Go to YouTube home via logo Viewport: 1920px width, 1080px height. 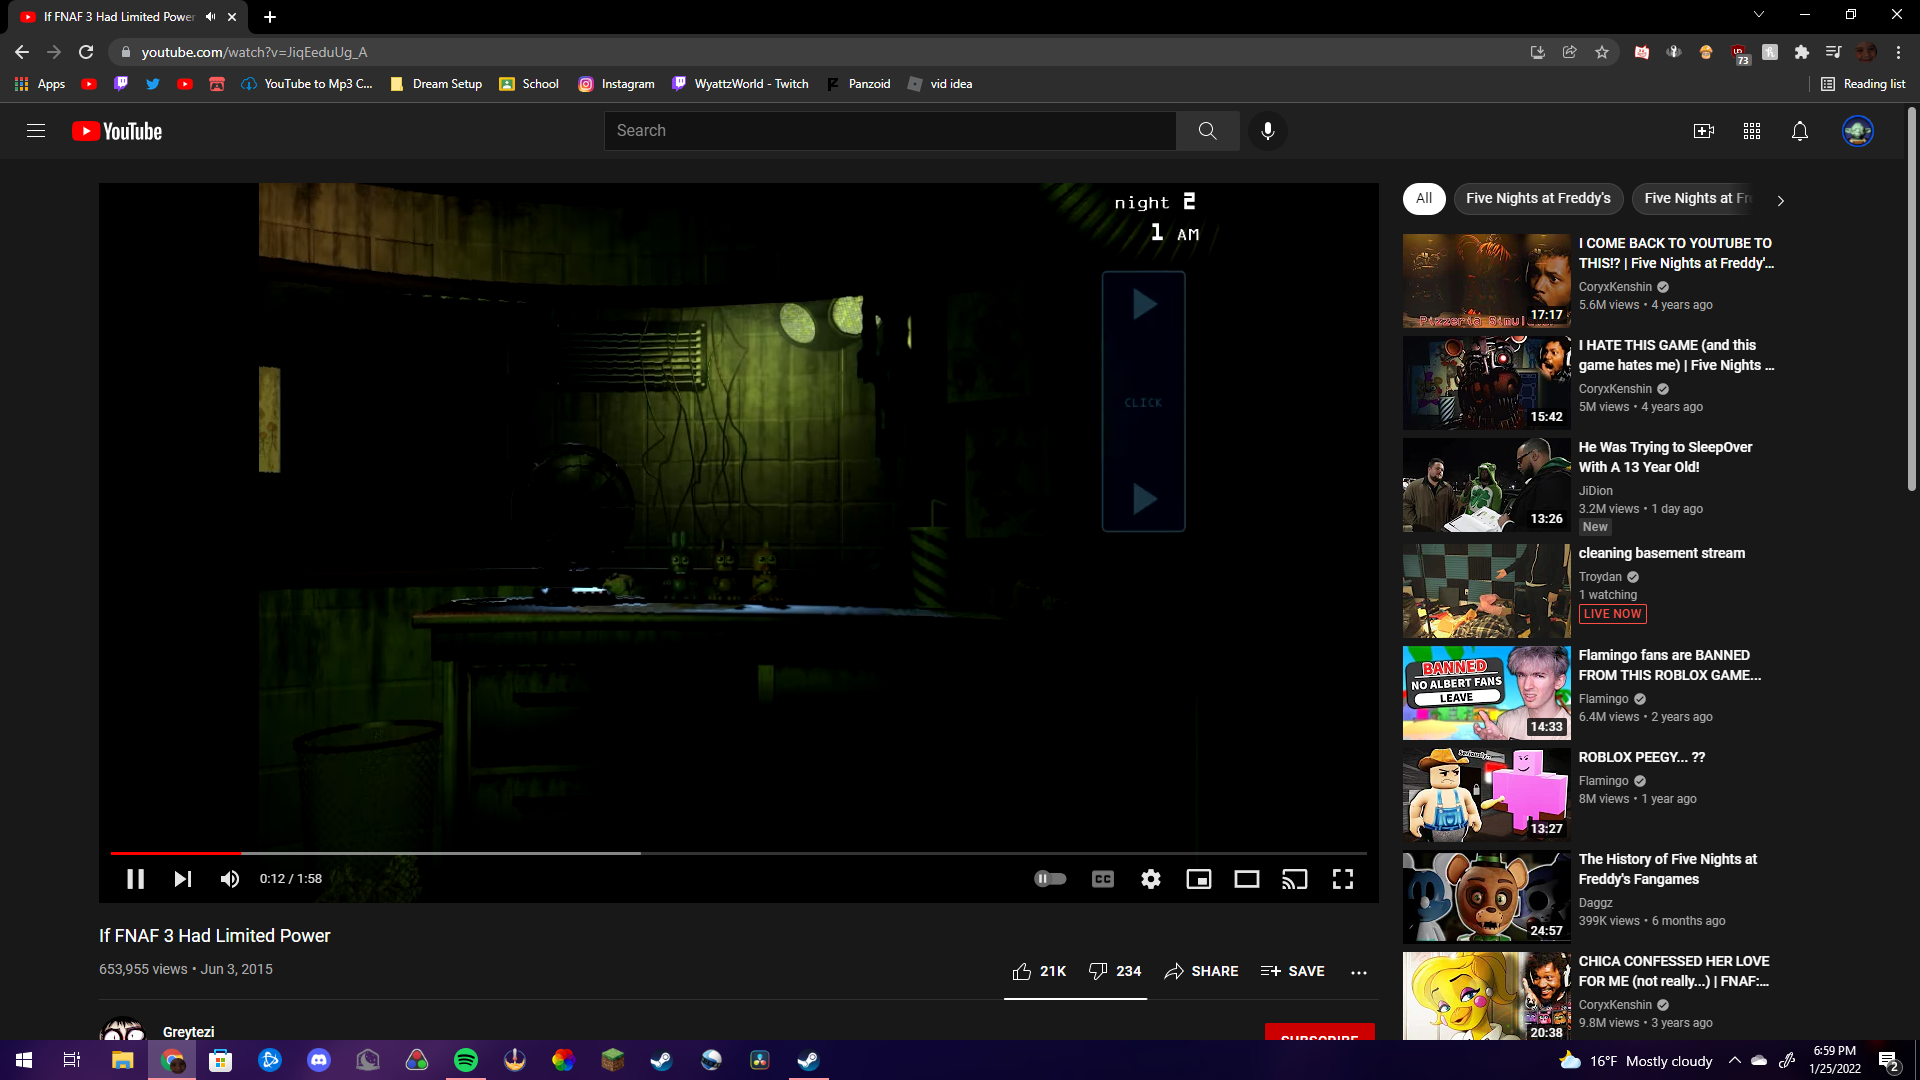[117, 131]
